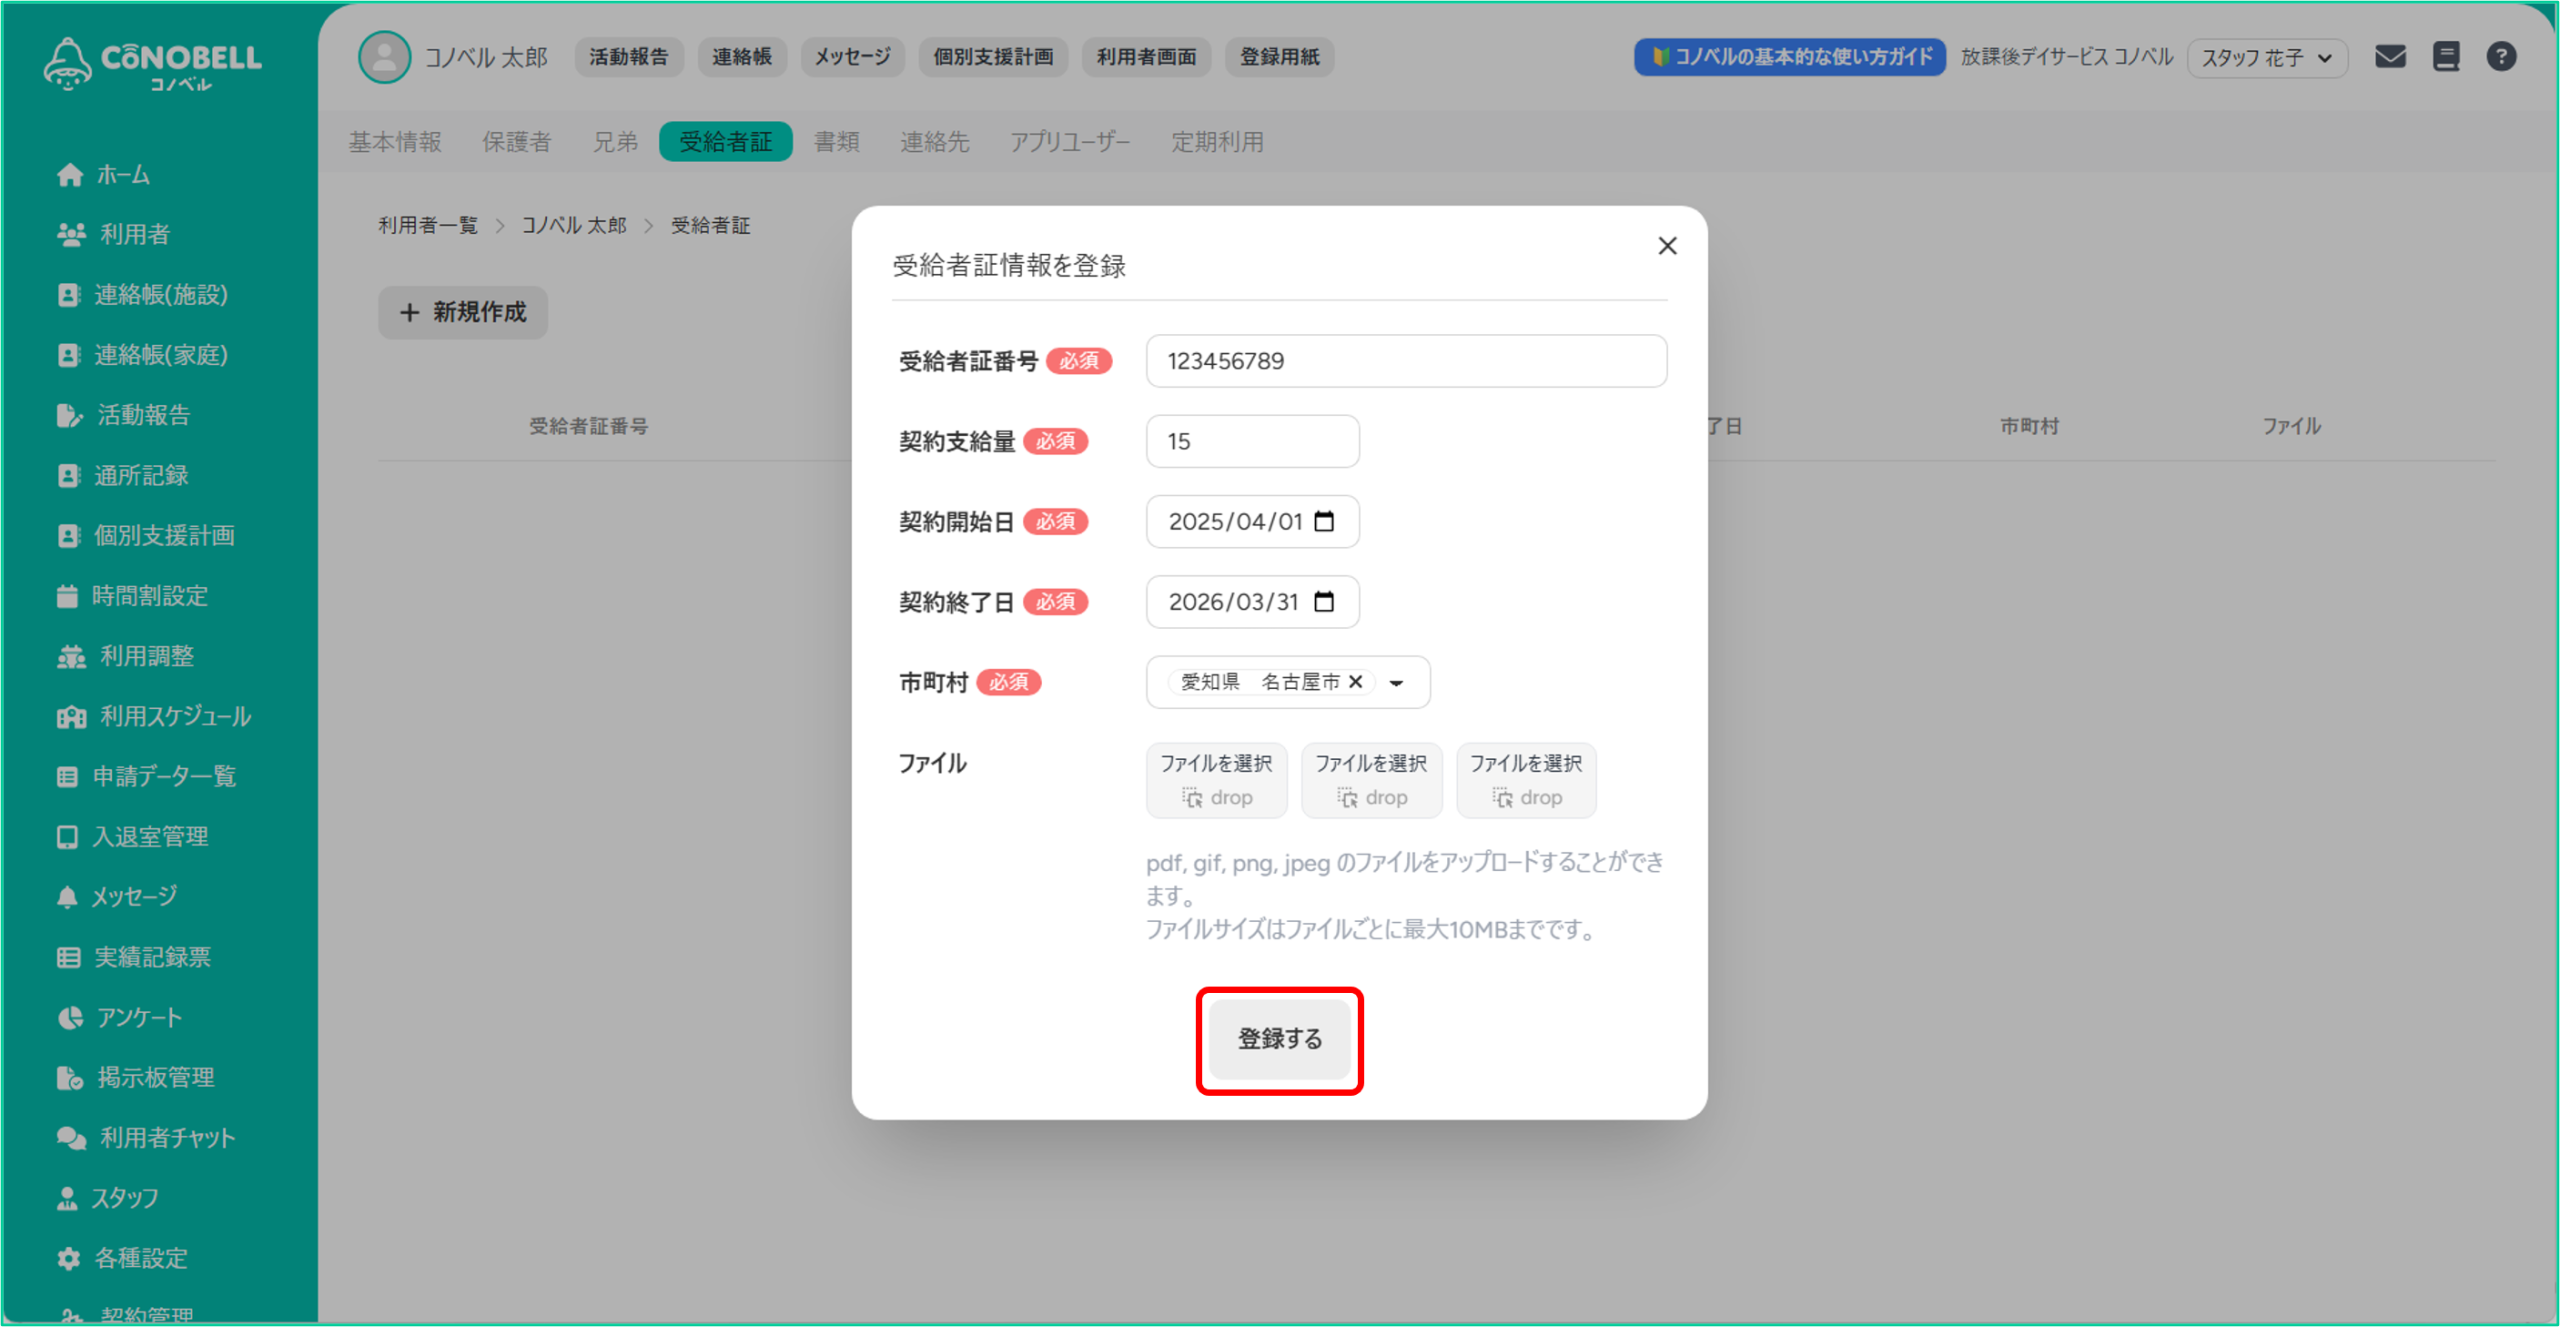Click the コノベル 太郎 user avatar
The image size is (2560, 1327).
pyautogui.click(x=384, y=57)
